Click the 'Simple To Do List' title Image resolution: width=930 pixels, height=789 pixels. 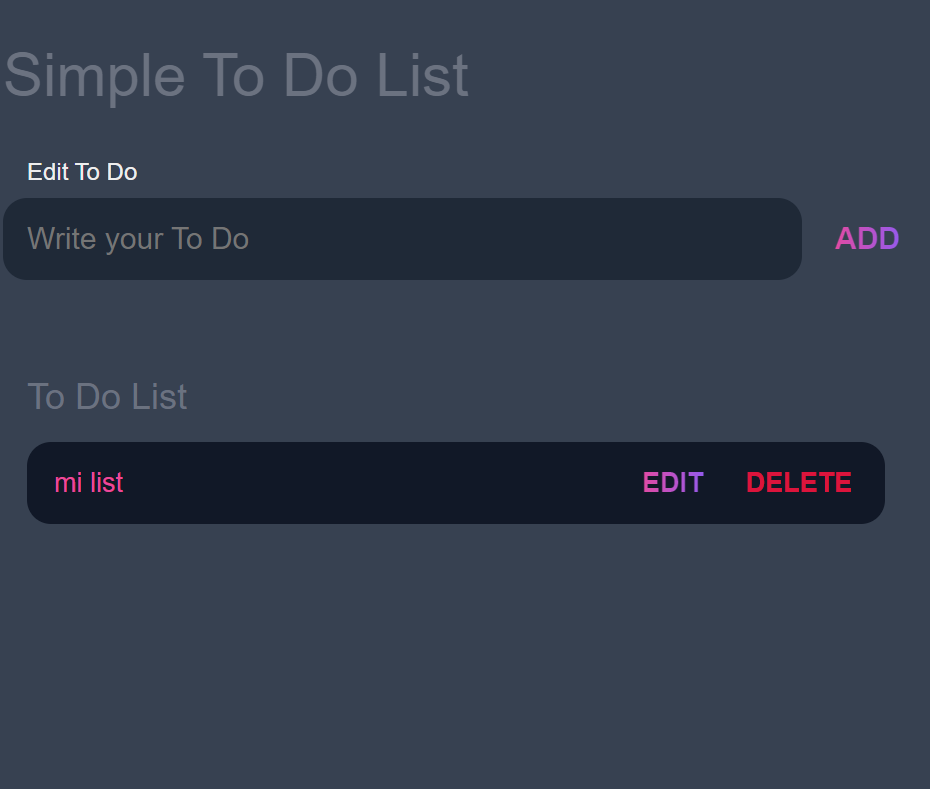(237, 75)
